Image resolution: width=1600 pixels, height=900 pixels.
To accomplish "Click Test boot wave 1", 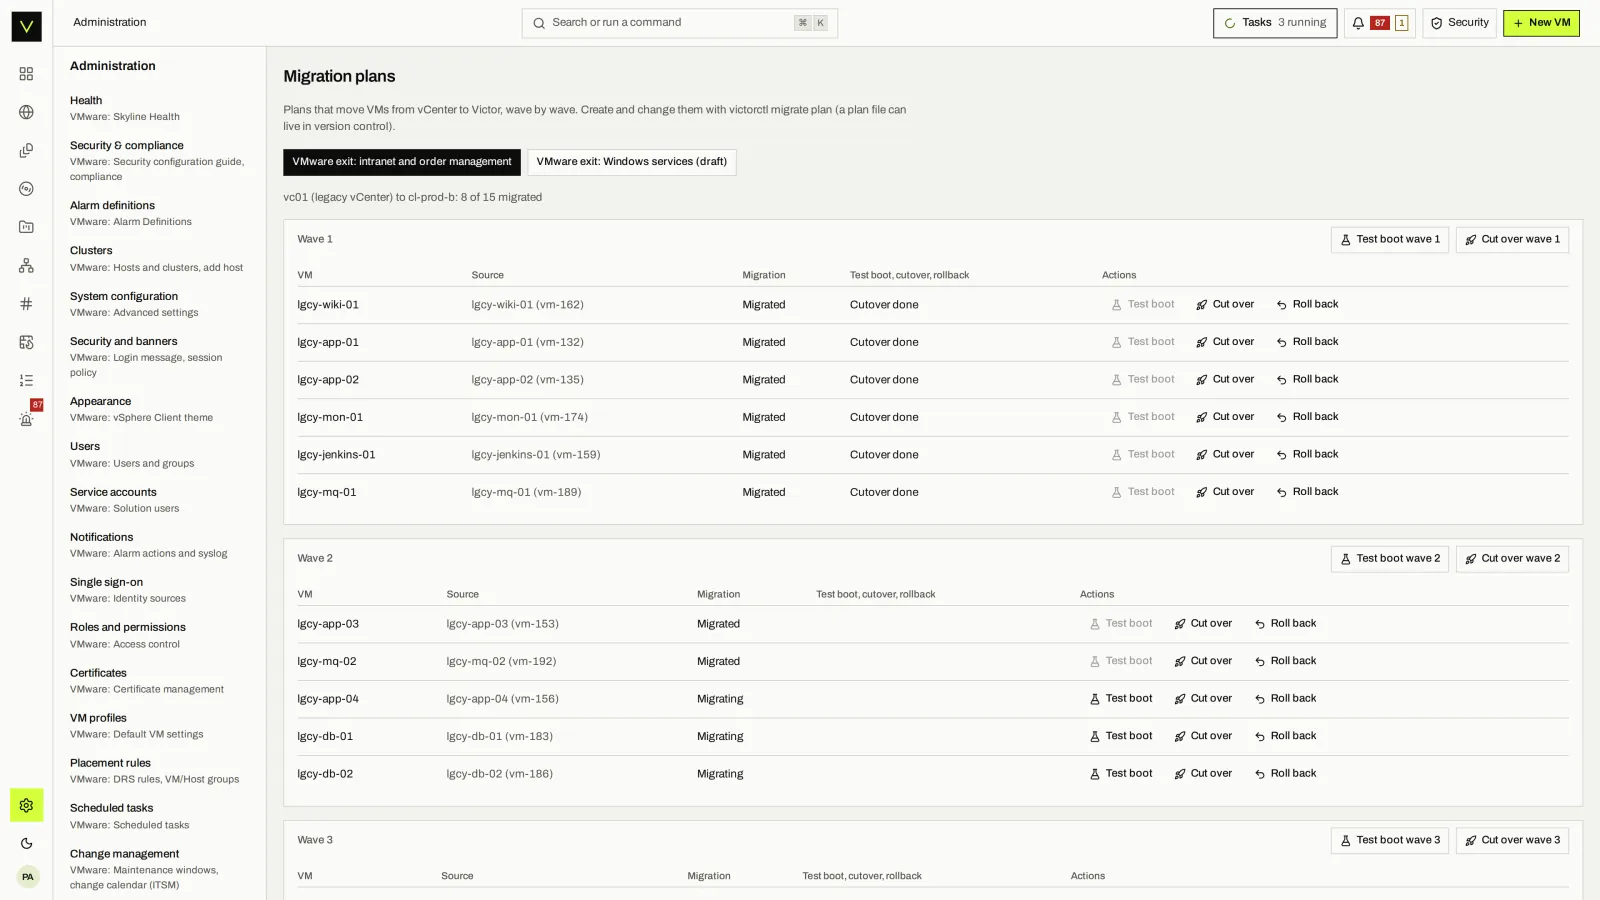I will pyautogui.click(x=1389, y=240).
